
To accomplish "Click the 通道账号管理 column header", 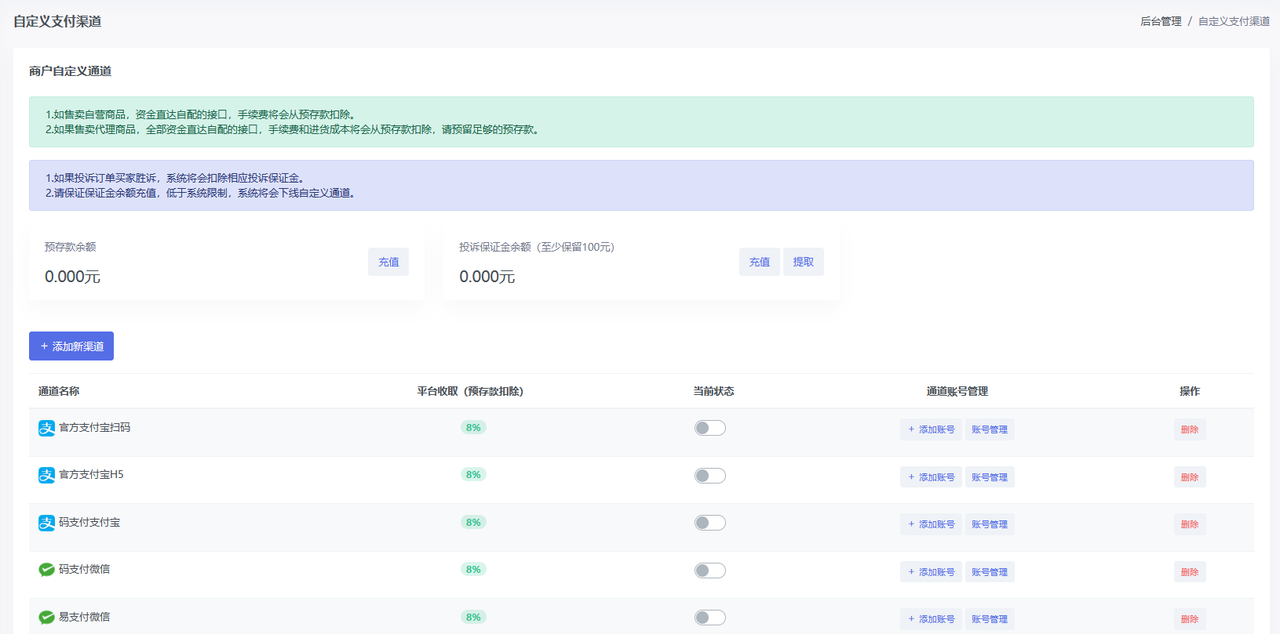I will (x=957, y=391).
